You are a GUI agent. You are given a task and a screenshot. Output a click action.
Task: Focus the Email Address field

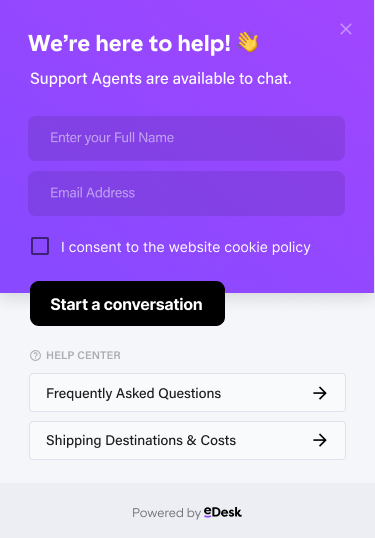[187, 194]
